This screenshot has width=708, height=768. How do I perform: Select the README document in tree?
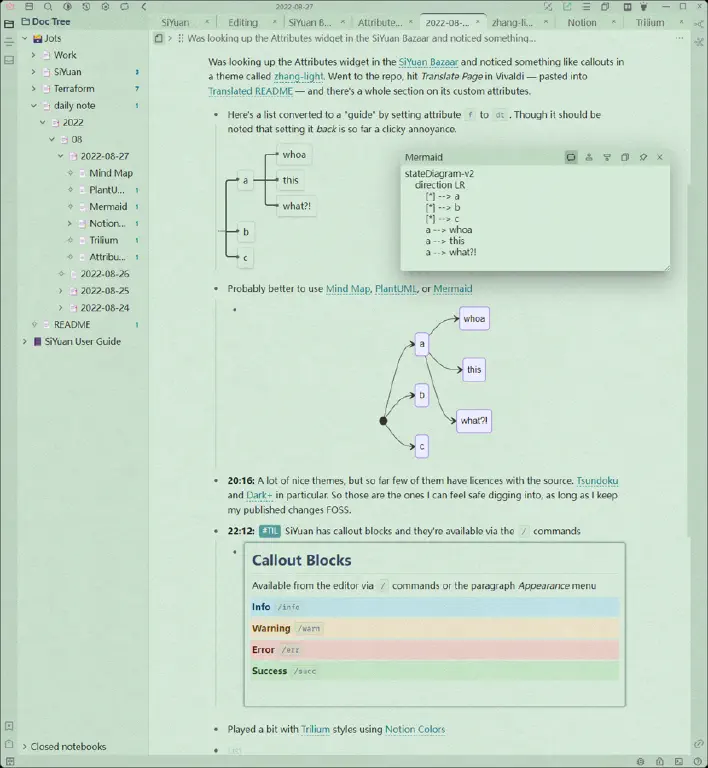tap(72, 325)
